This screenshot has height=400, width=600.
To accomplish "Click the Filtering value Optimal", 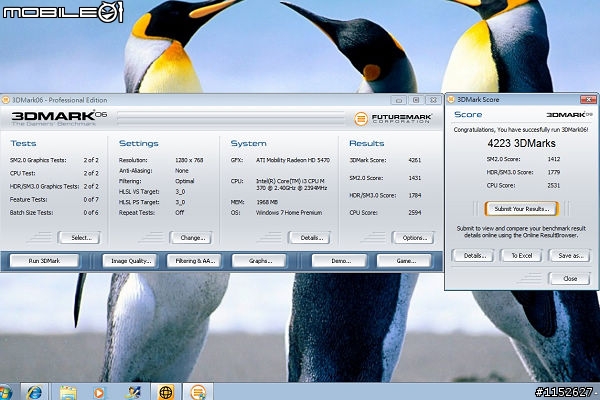I will 184,181.
